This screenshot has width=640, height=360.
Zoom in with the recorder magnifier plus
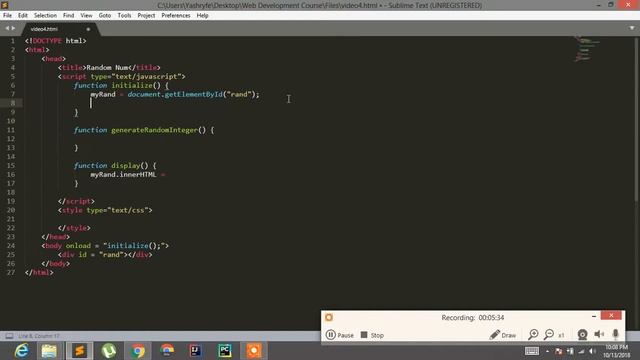pos(533,335)
